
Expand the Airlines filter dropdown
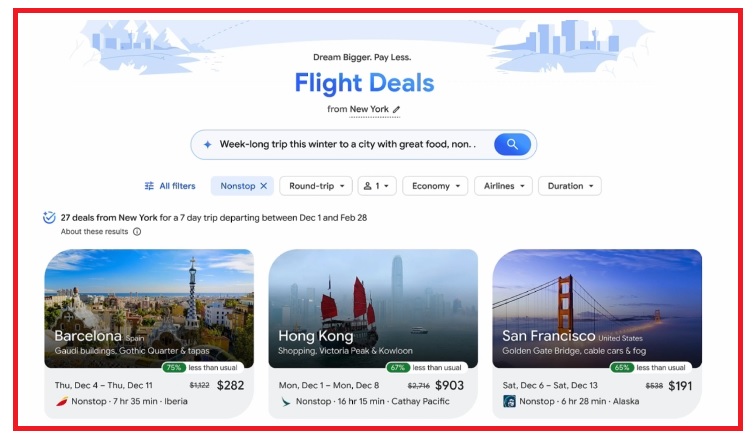pos(503,186)
